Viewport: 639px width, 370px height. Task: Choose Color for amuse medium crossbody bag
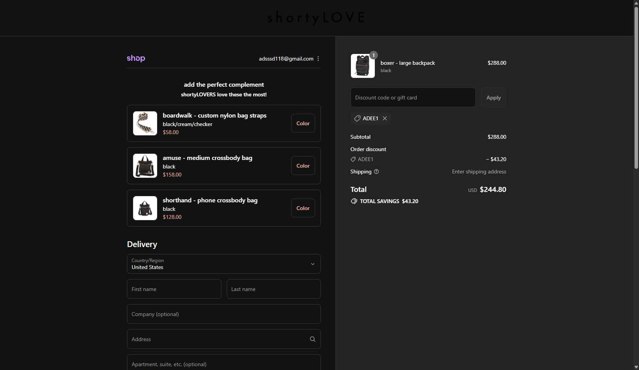303,166
